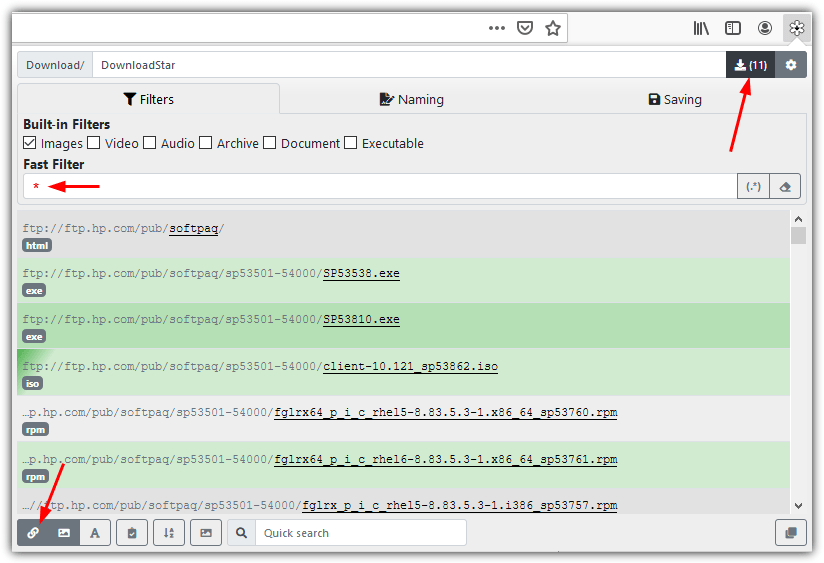The width and height of the screenshot is (824, 563).
Task: Toggle regex mode (.*) for Fast Filter
Action: point(753,187)
